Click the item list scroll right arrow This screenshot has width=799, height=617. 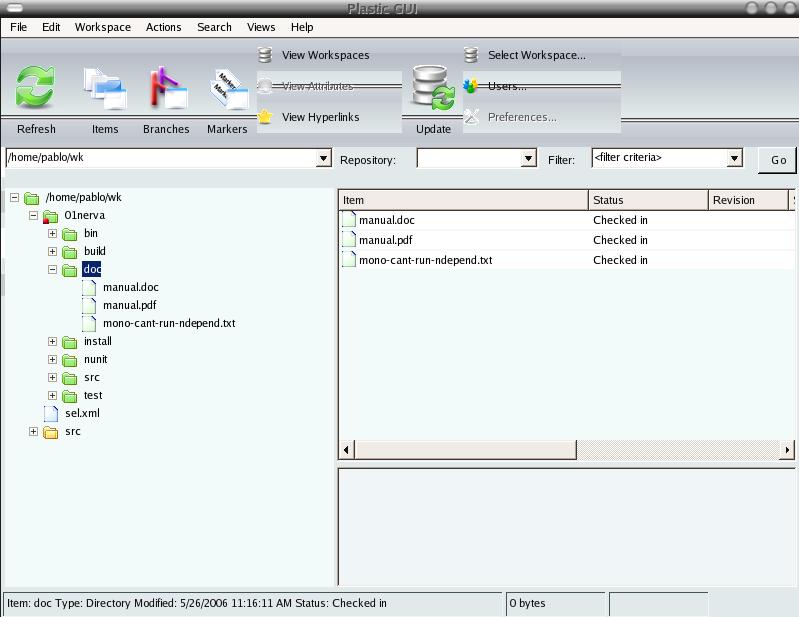(787, 450)
